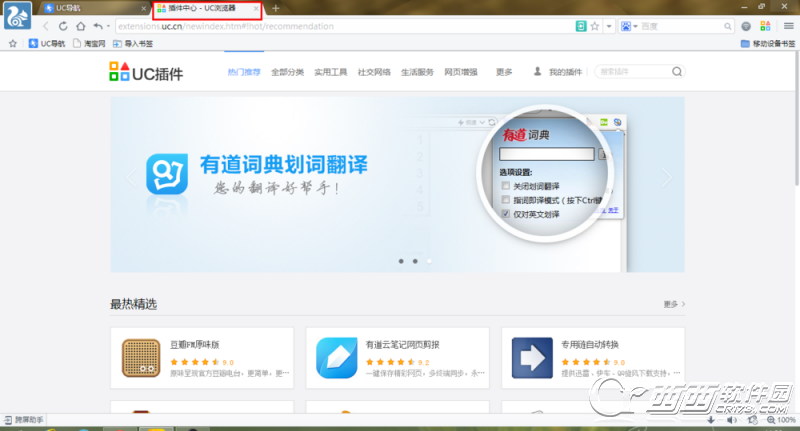Select the 插件中心 - UC浏览器 tab

coord(207,8)
